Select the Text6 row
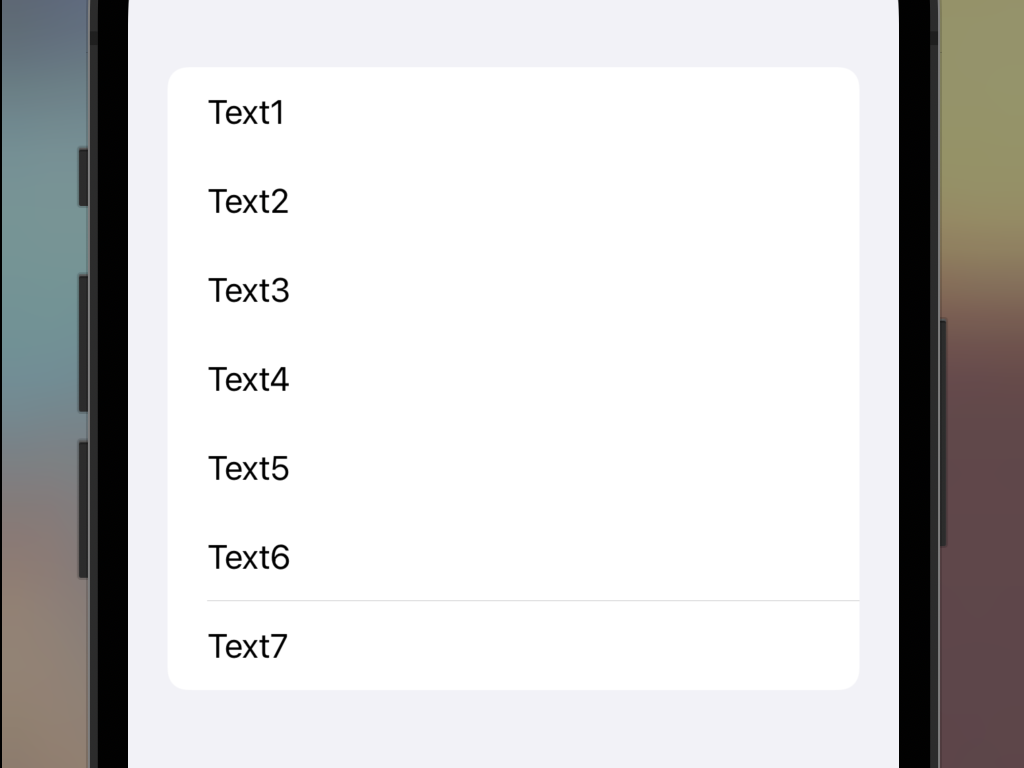The height and width of the screenshot is (768, 1024). click(x=513, y=556)
